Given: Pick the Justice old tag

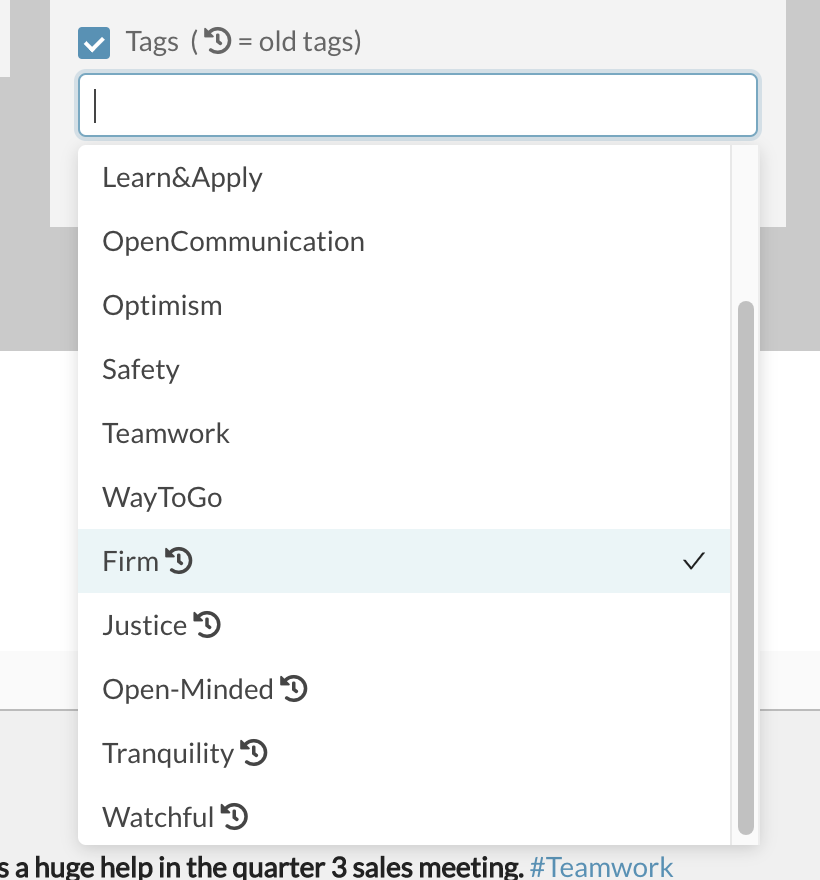Looking at the screenshot, I should tap(404, 625).
